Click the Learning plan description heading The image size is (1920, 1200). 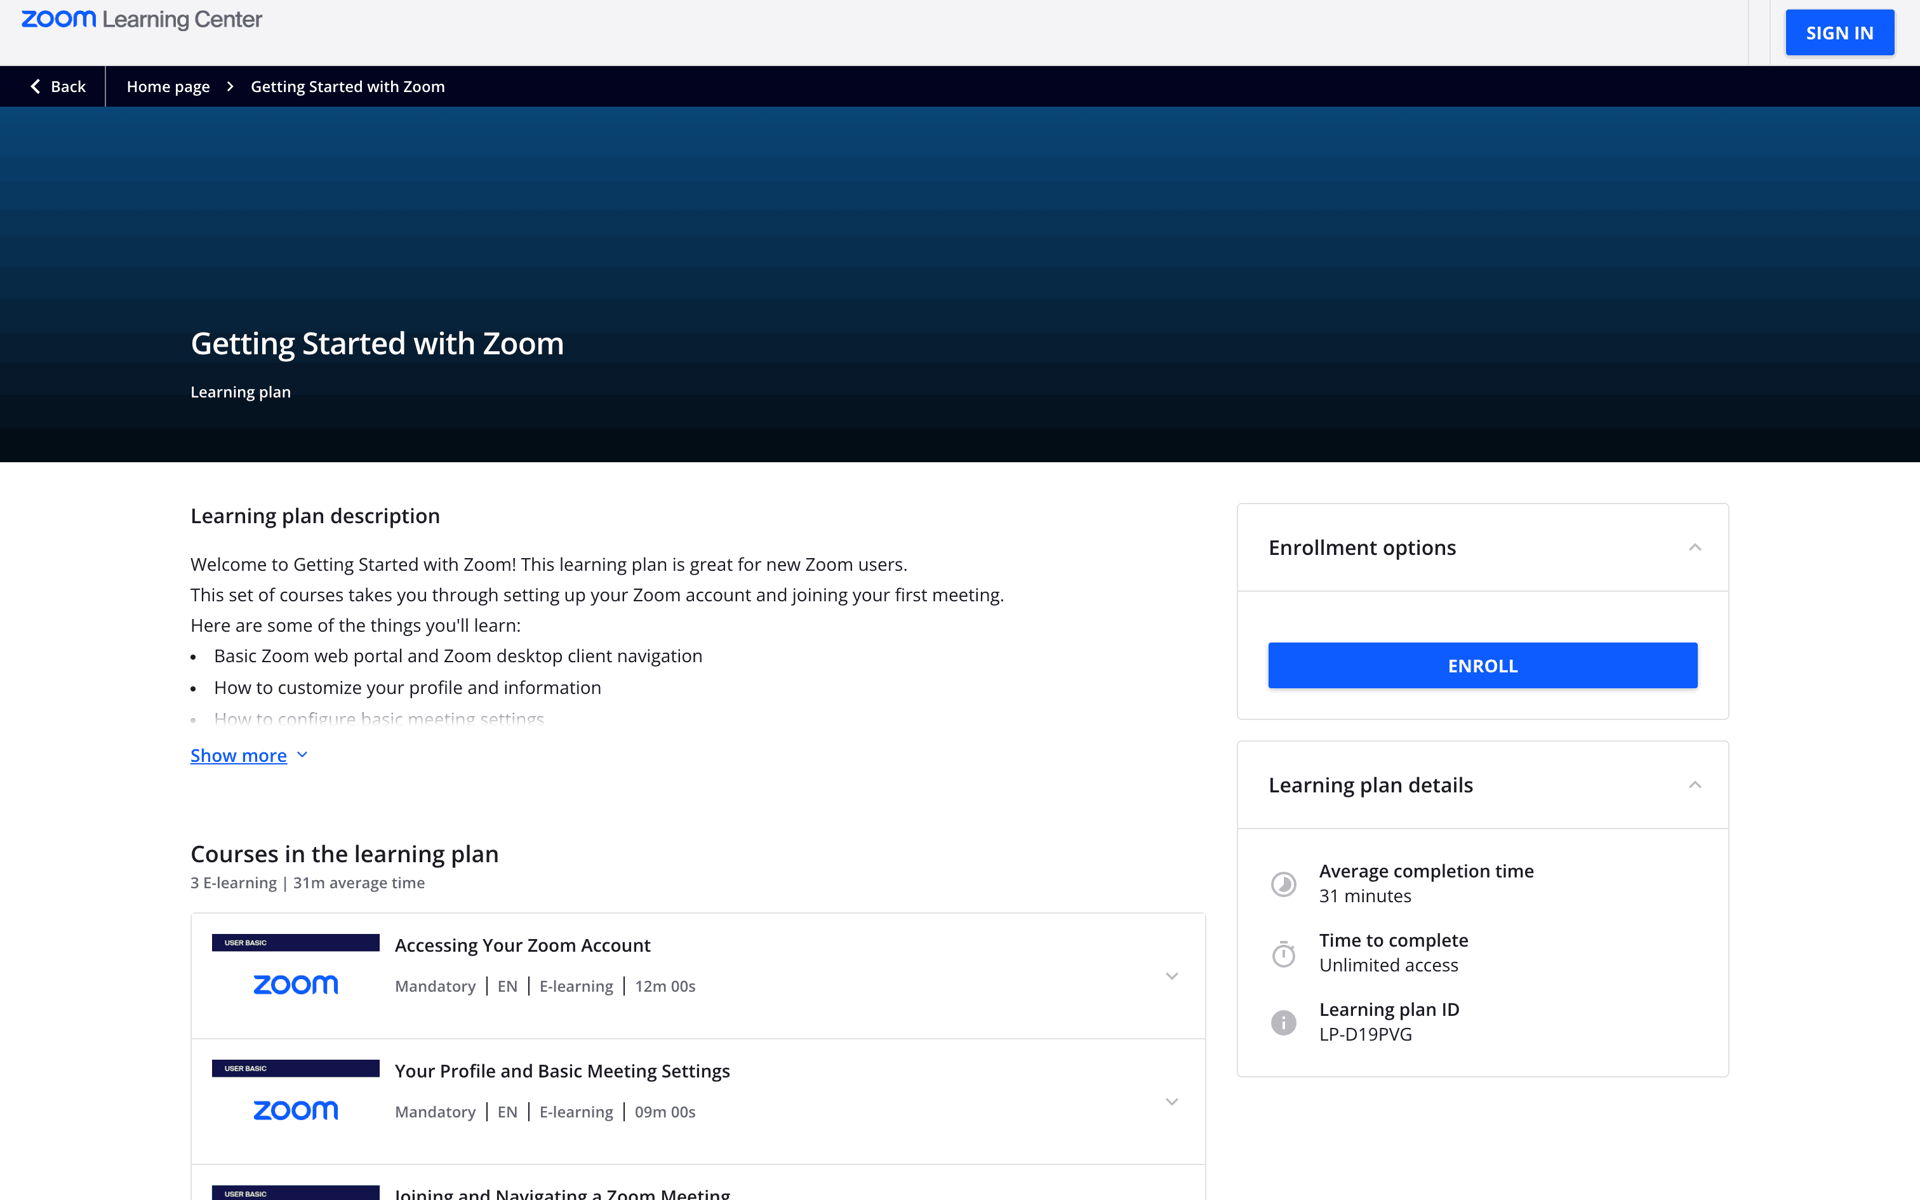(x=315, y=516)
